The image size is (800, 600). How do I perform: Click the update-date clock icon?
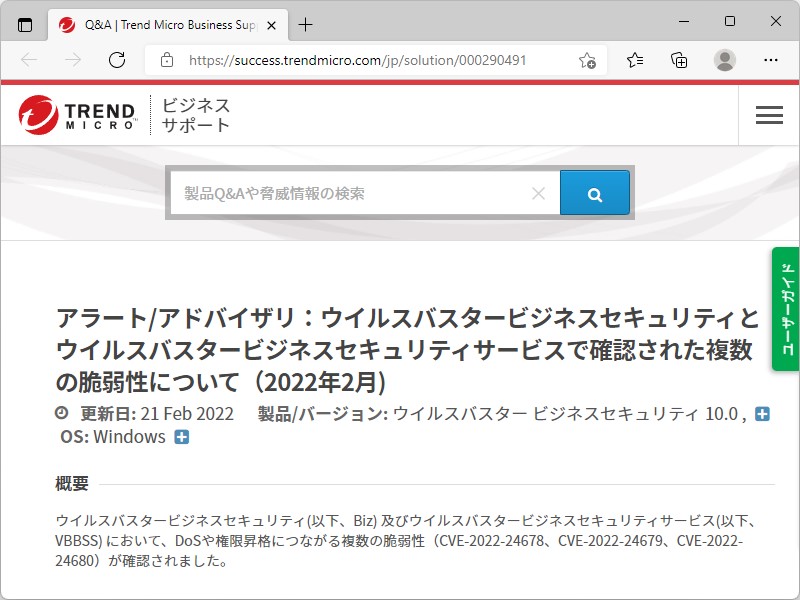(x=62, y=413)
